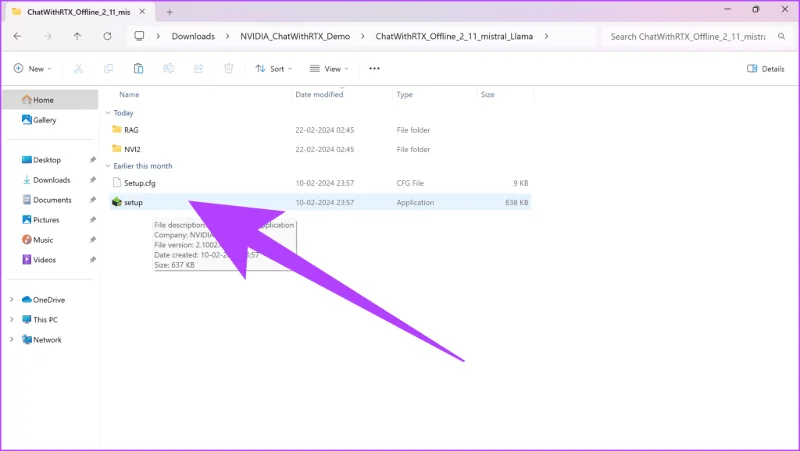Click the Share icon

click(x=198, y=68)
